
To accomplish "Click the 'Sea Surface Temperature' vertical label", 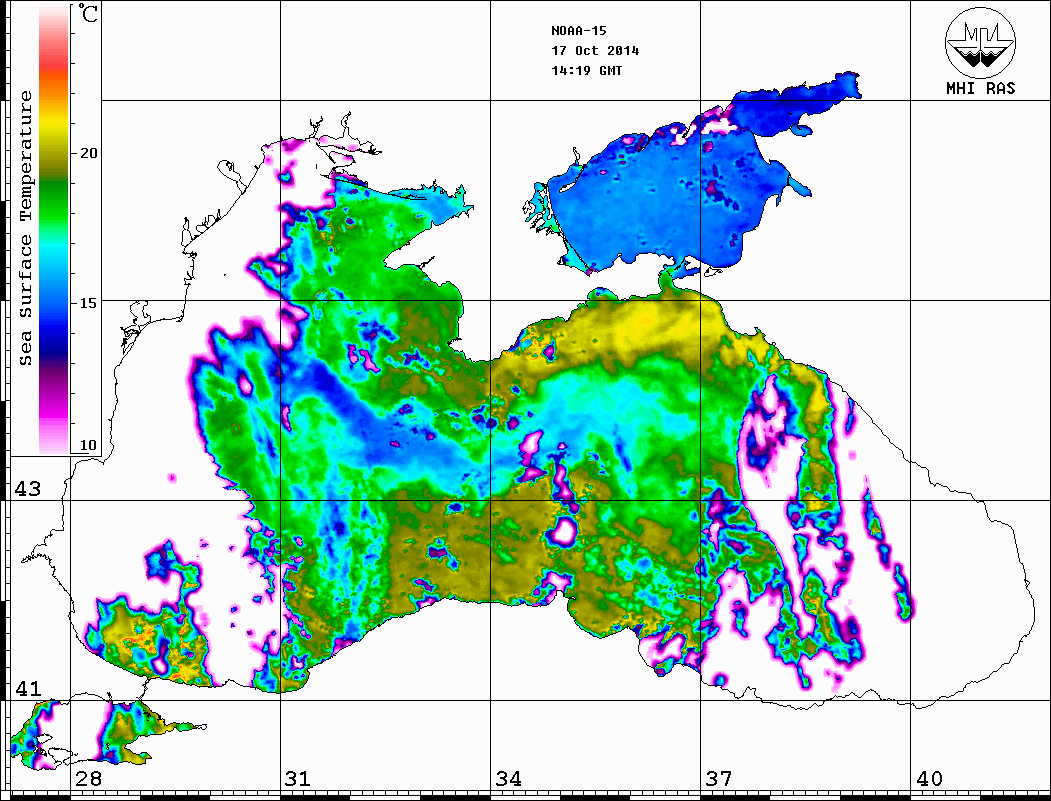I will click(x=25, y=228).
